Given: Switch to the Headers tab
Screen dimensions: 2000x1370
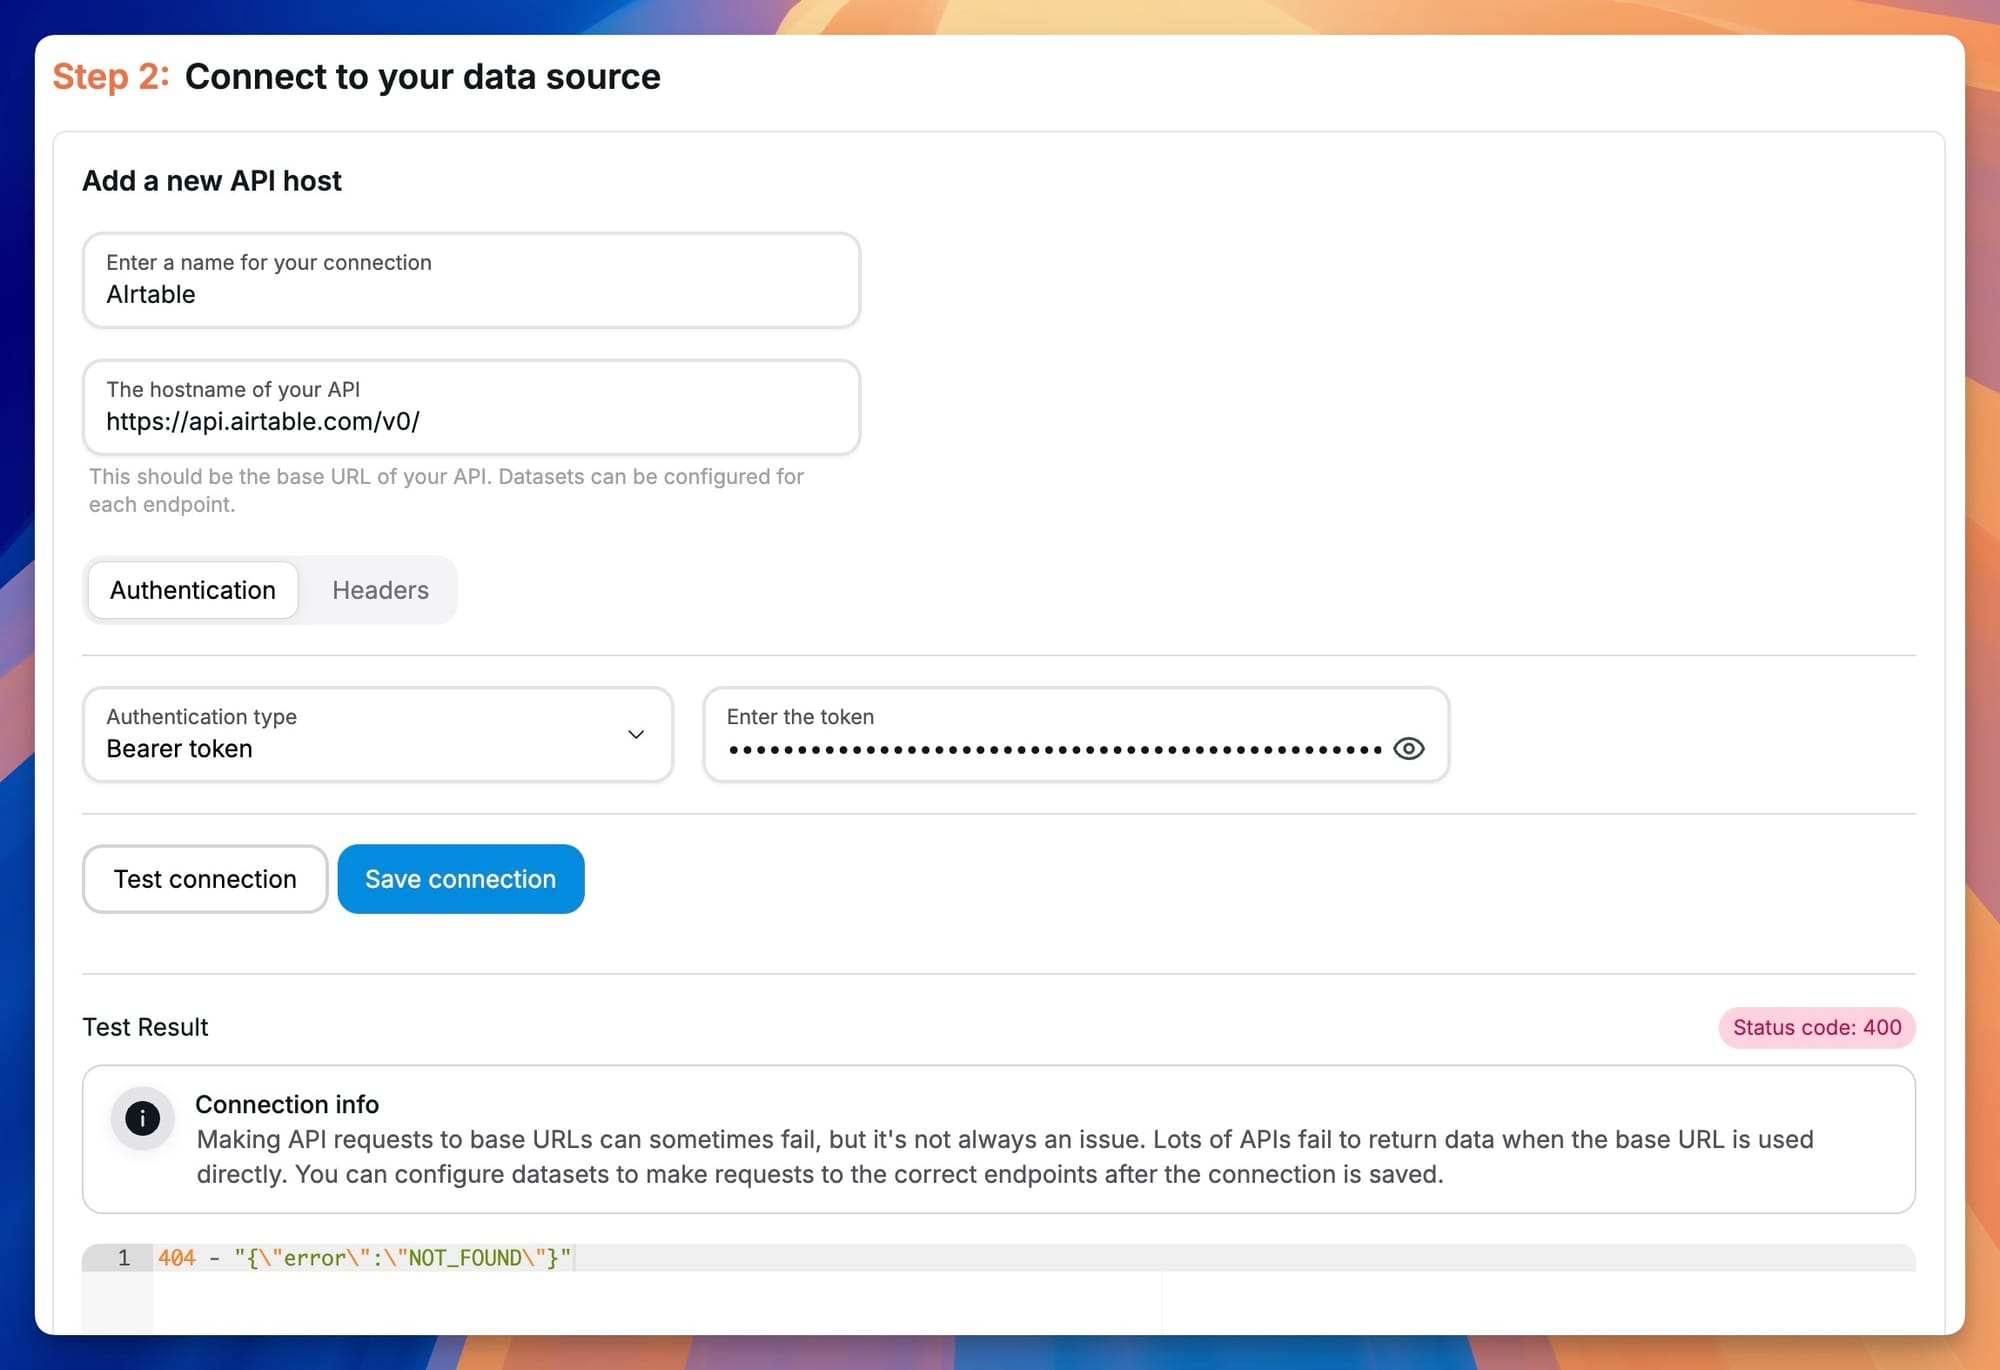Looking at the screenshot, I should (379, 590).
